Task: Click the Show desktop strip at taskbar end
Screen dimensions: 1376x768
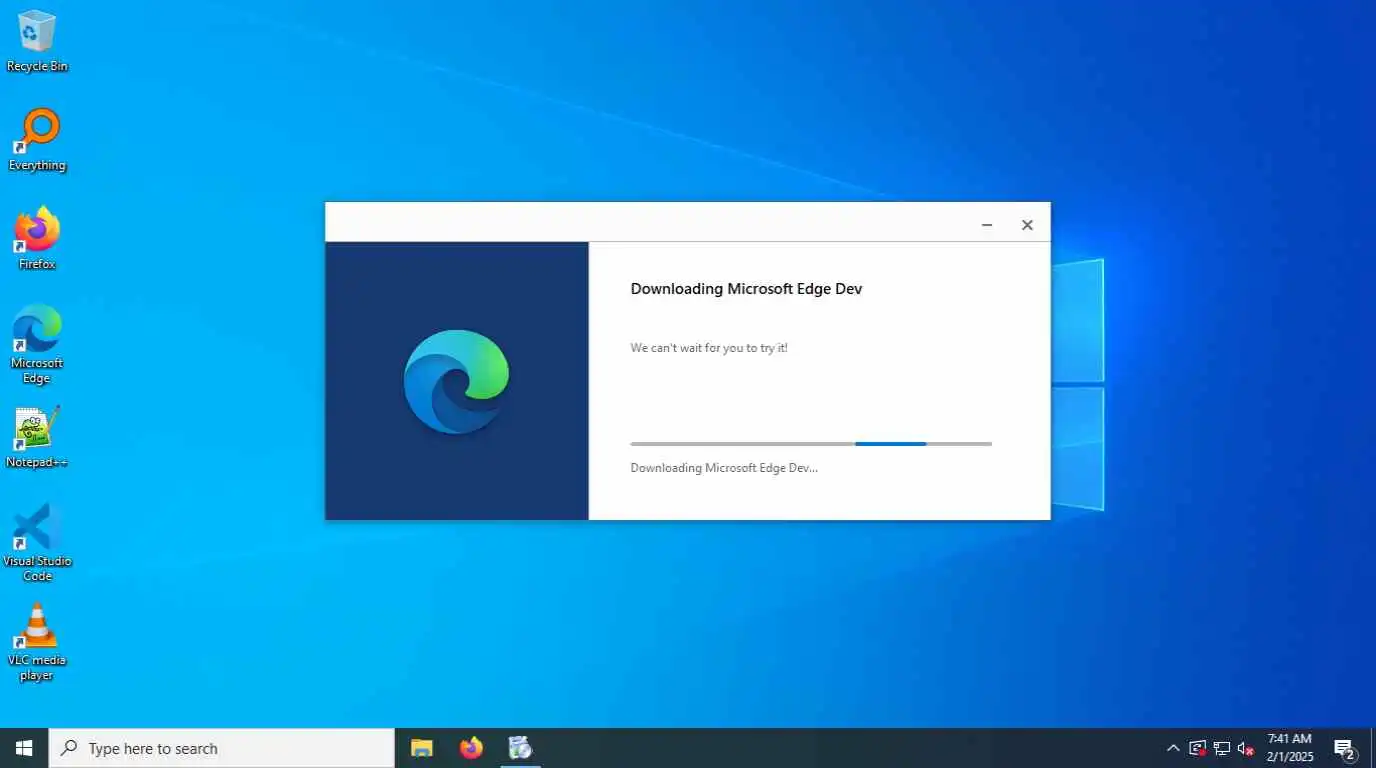Action: 1372,748
